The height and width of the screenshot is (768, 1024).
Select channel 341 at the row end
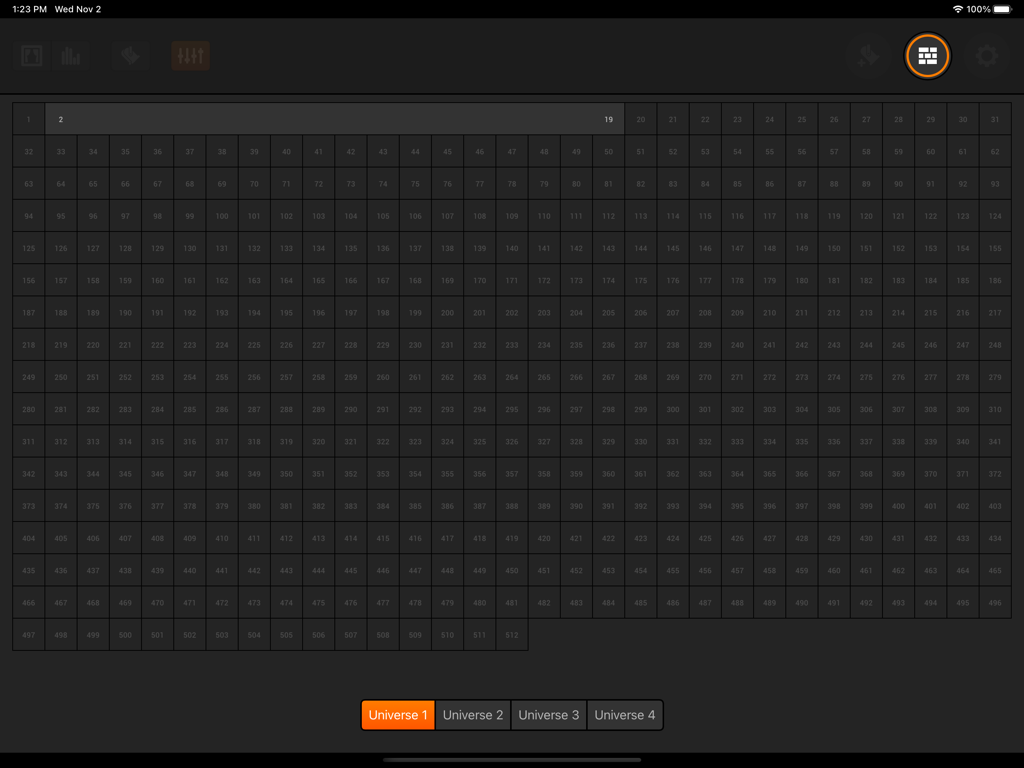pyautogui.click(x=995, y=441)
